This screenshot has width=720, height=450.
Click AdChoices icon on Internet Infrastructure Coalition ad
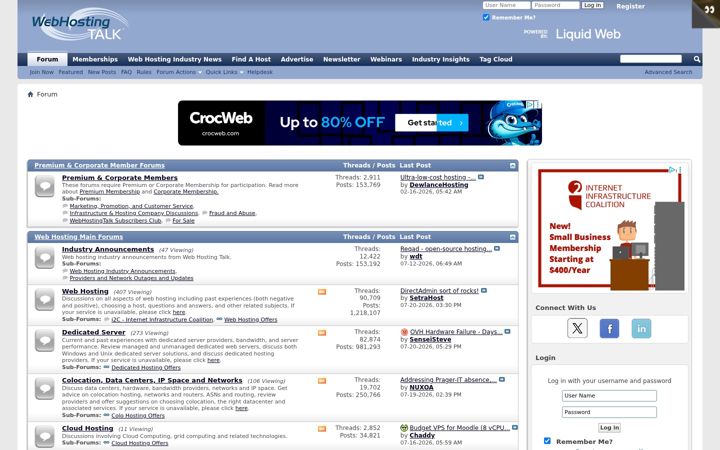(672, 170)
